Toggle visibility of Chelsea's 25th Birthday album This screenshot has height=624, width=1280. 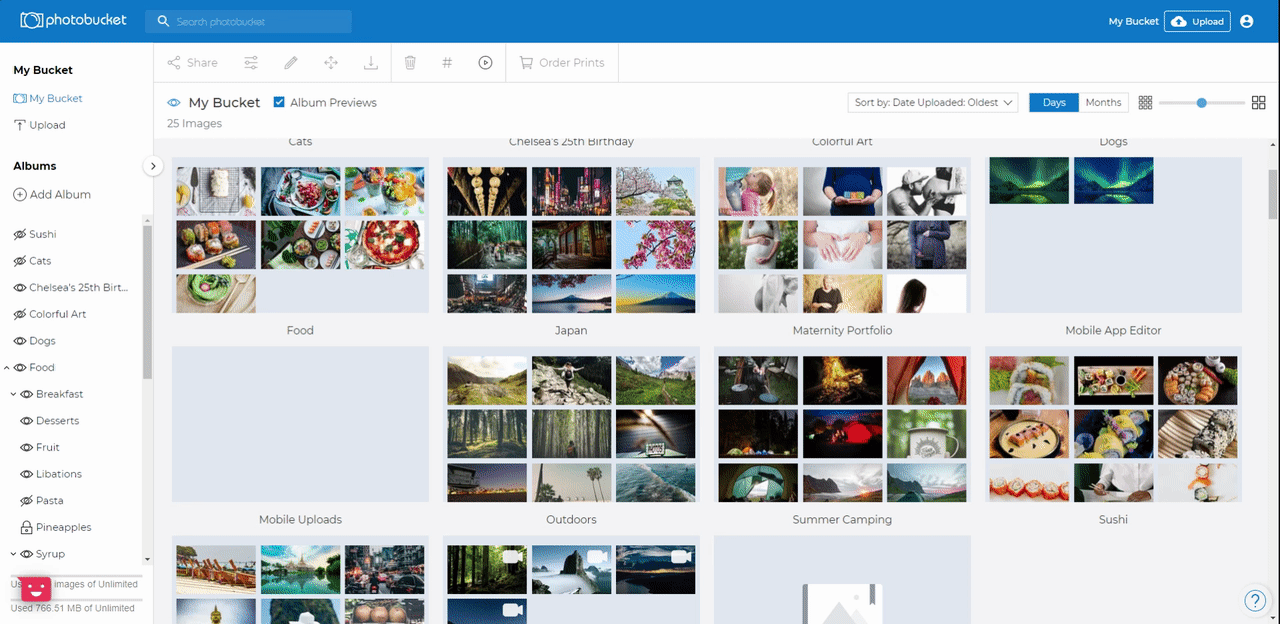[19, 287]
